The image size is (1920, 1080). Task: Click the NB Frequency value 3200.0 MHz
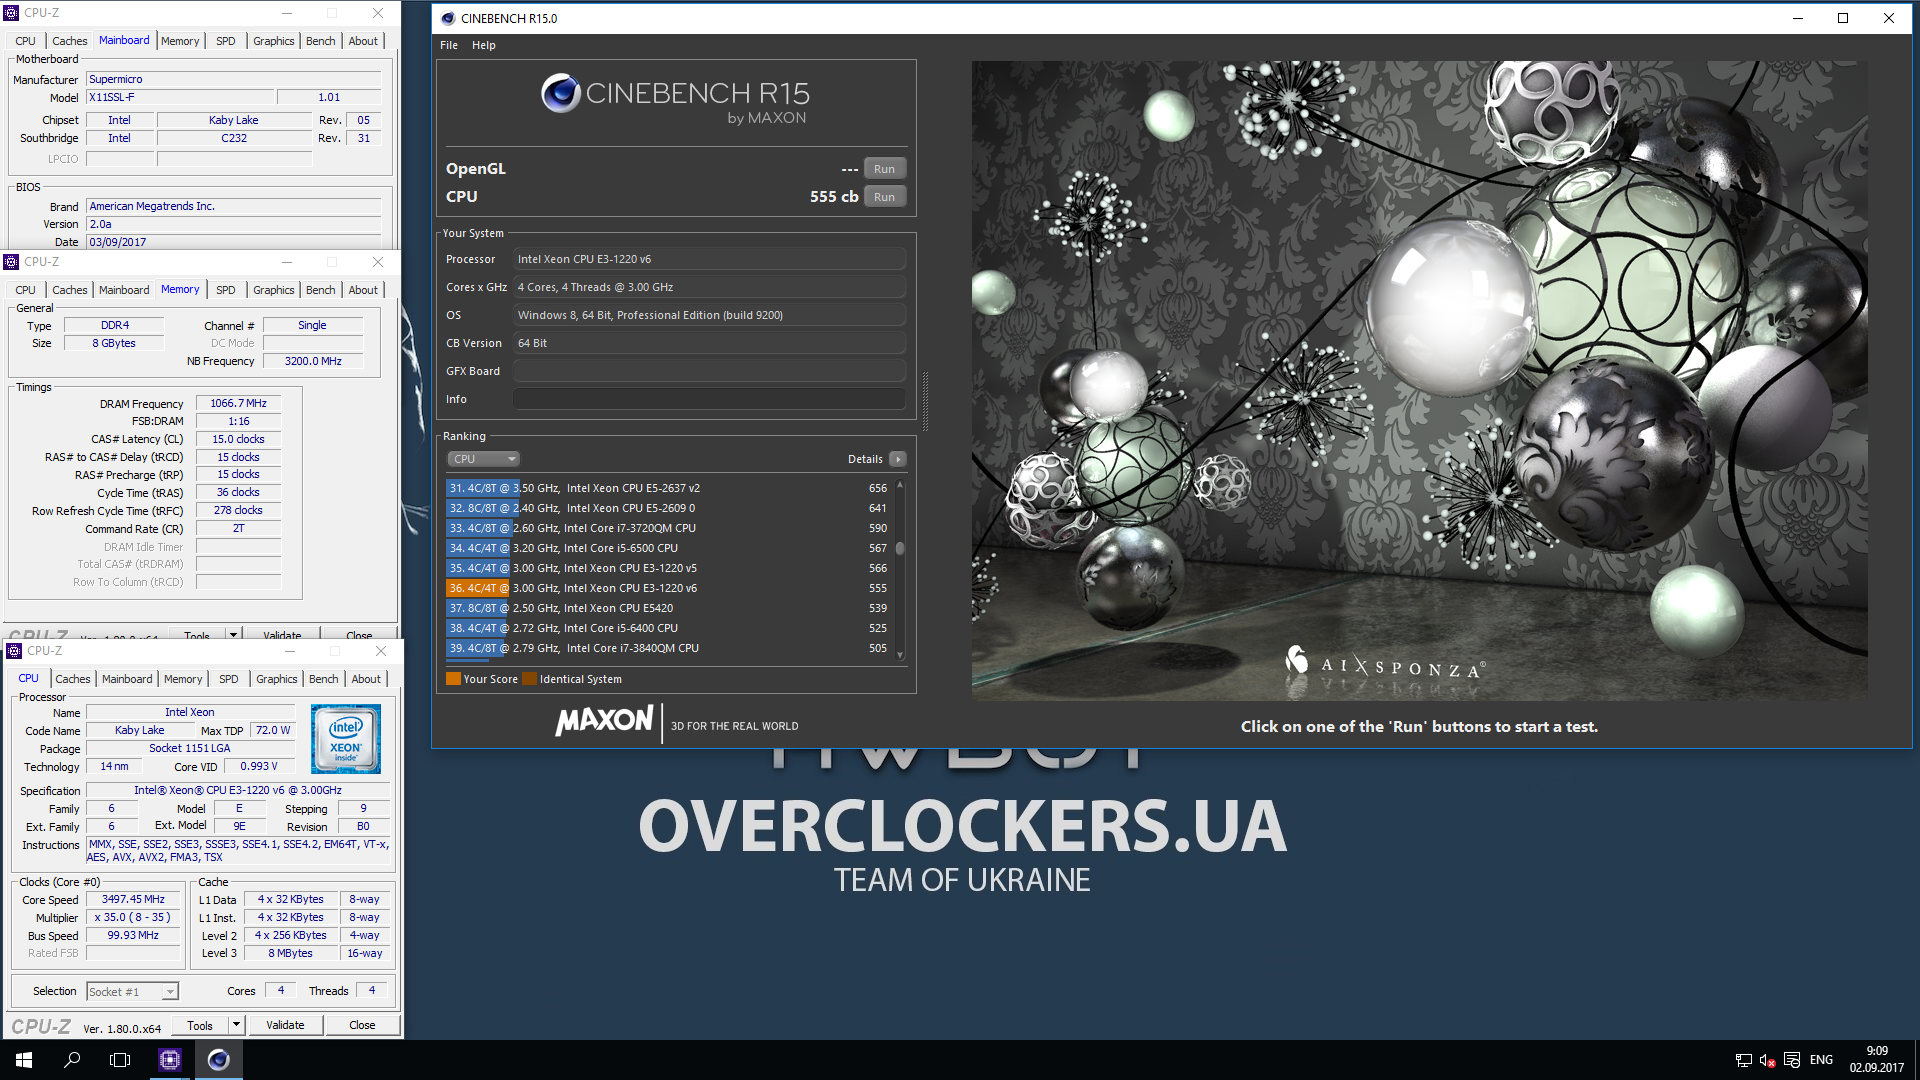(x=313, y=361)
